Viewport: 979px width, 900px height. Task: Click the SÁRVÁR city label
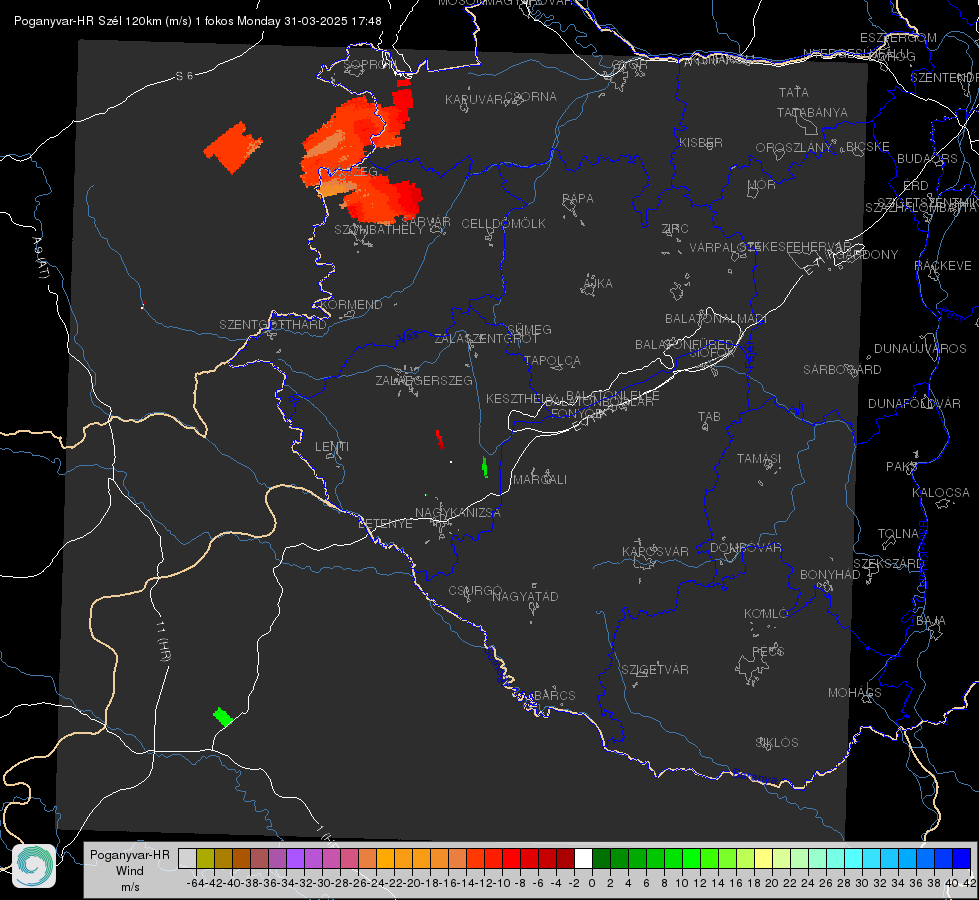(426, 221)
